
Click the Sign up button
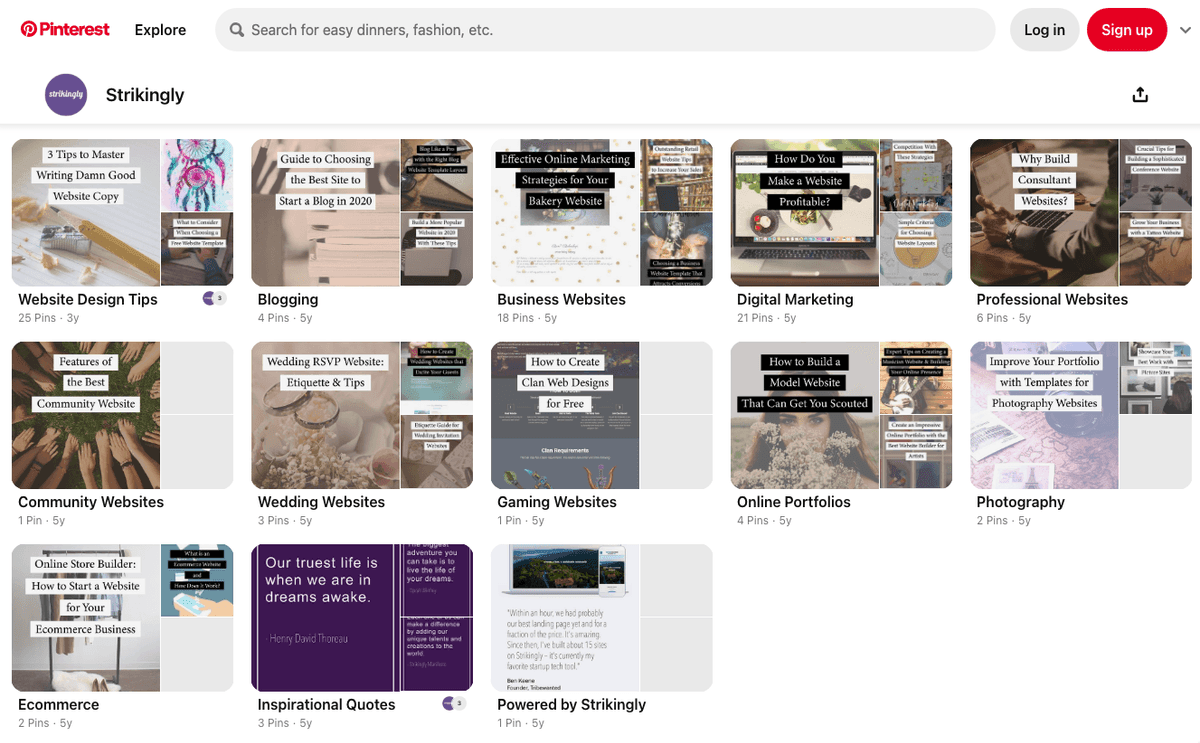tap(1127, 30)
